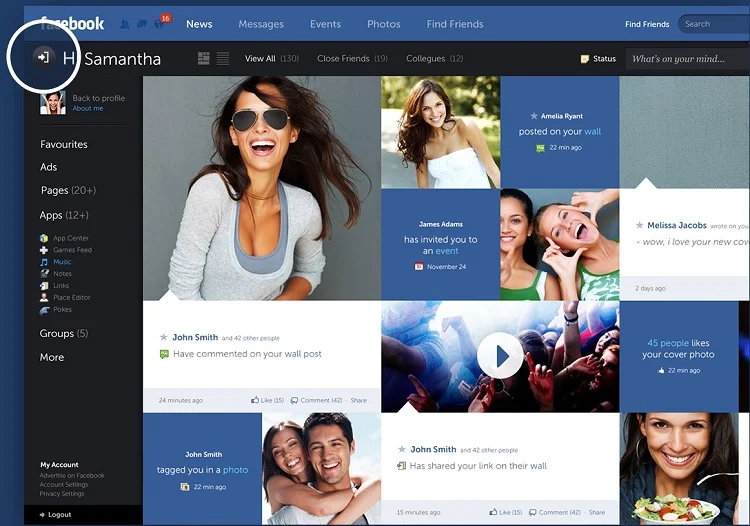The image size is (750, 526).
Task: Open photo of woman in white dress
Action: pyautogui.click(x=441, y=132)
